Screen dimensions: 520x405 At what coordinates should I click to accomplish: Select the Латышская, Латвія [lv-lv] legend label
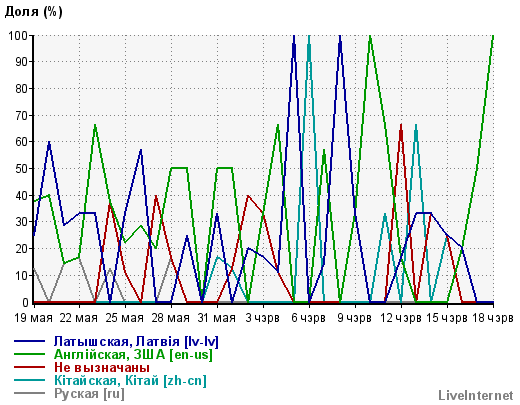136,341
